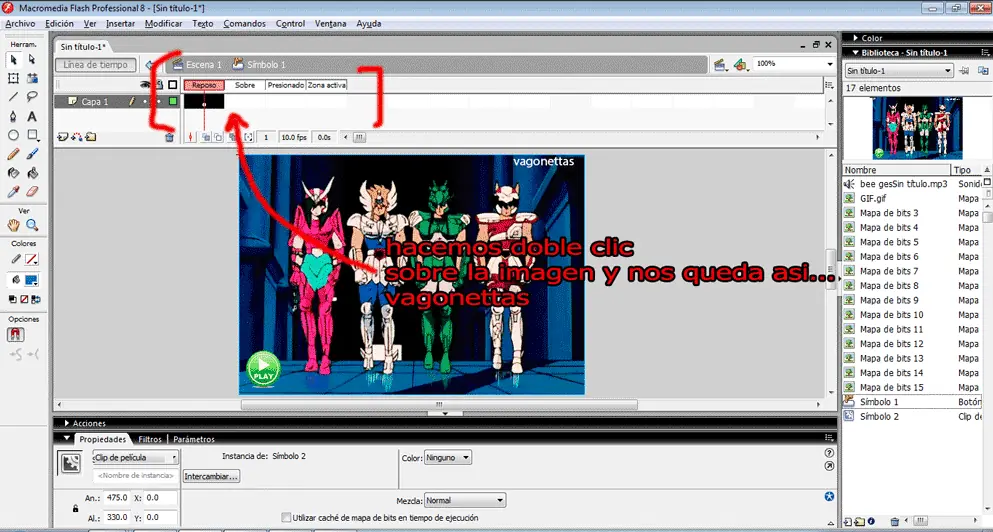The width and height of the screenshot is (993, 532).
Task: Switch to the Filtros tab
Action: (x=150, y=439)
